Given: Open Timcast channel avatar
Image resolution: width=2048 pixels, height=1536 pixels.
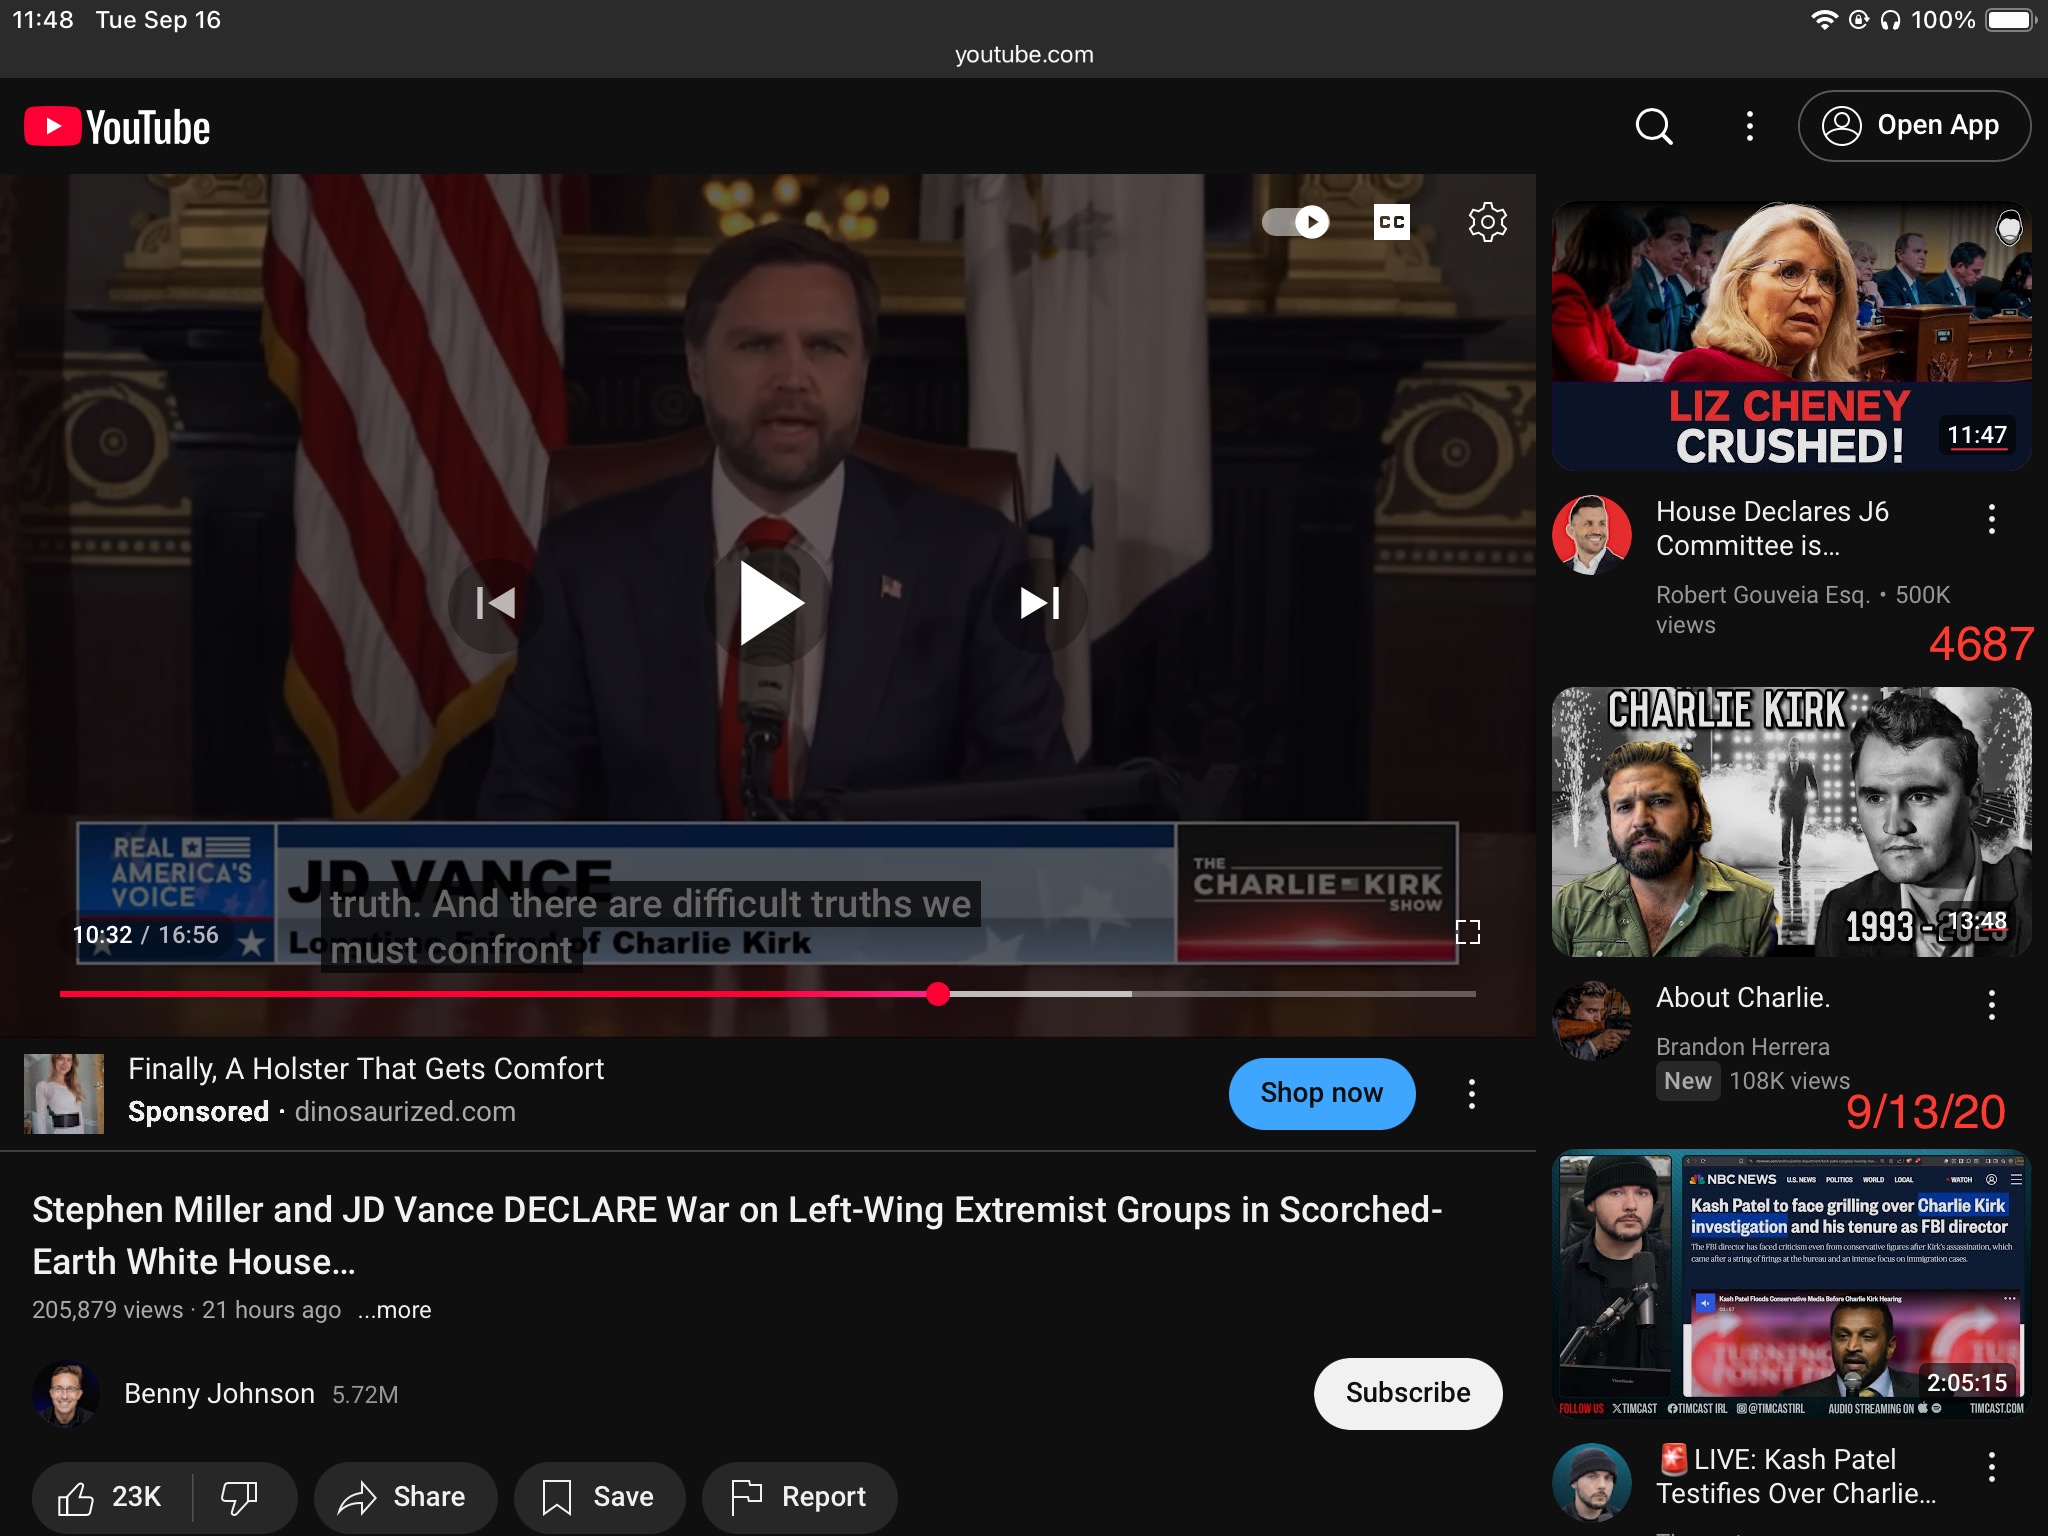Looking at the screenshot, I should pyautogui.click(x=1591, y=1483).
